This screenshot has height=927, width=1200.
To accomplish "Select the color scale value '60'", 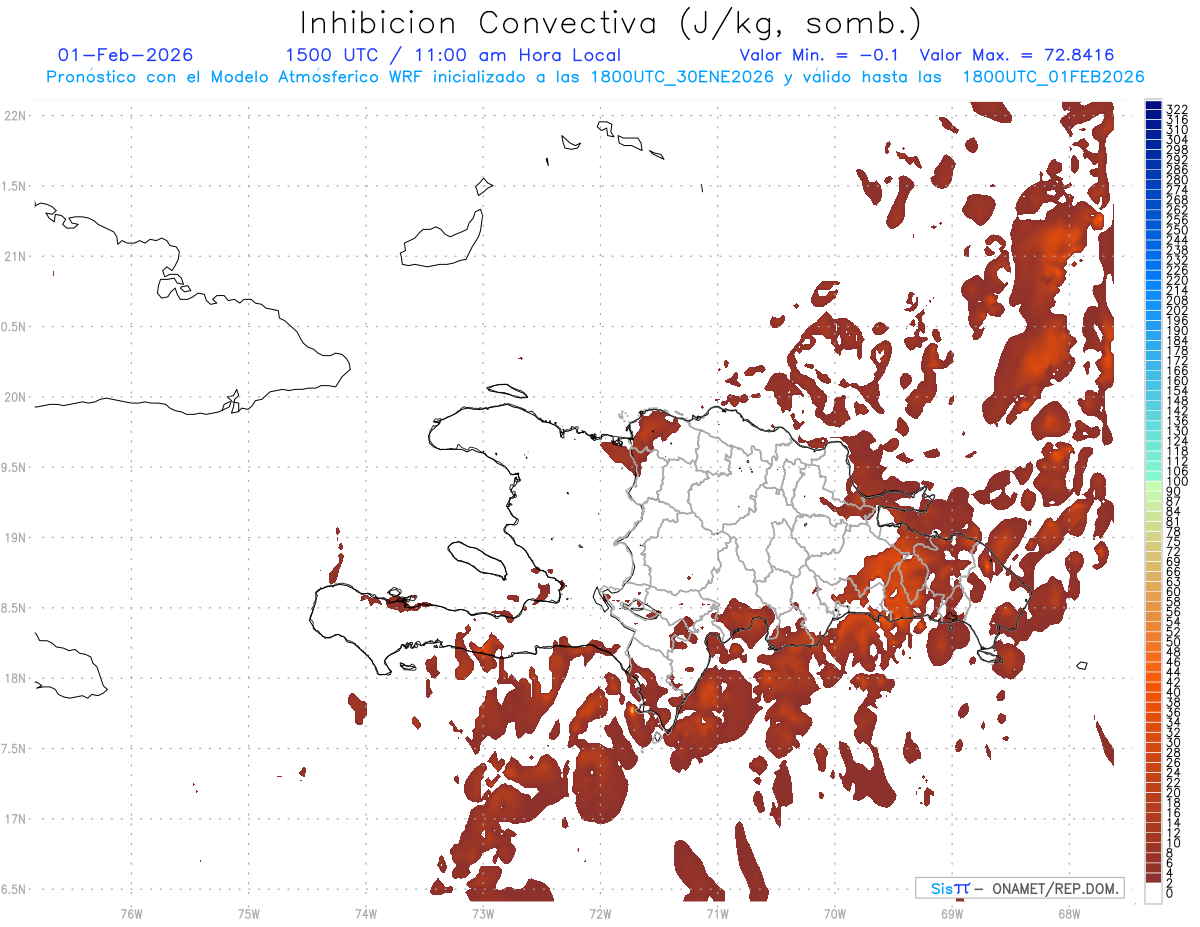I will [x=1174, y=591].
